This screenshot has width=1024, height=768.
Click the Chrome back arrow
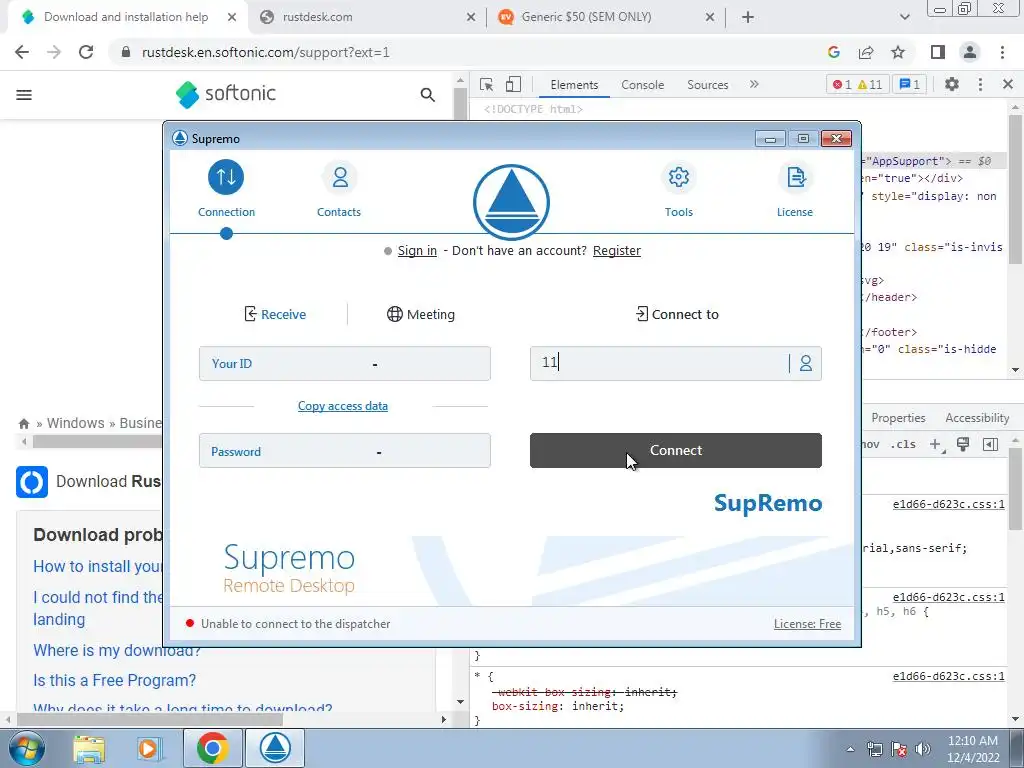(x=22, y=52)
